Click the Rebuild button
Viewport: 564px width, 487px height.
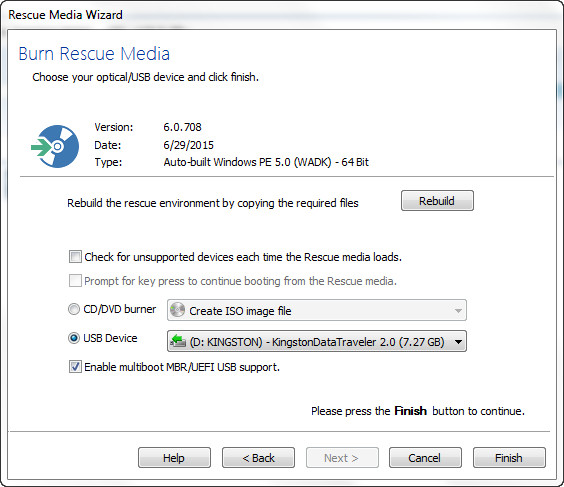437,201
